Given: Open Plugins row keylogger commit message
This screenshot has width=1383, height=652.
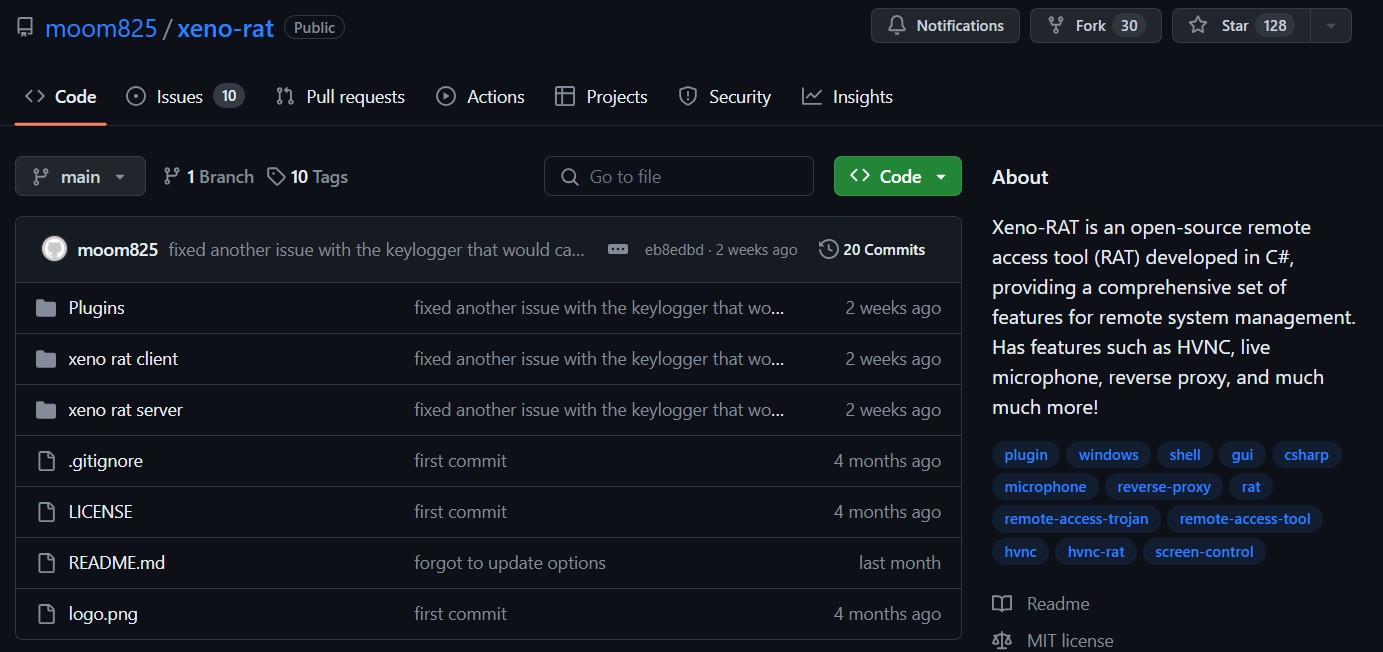Looking at the screenshot, I should click(x=599, y=308).
